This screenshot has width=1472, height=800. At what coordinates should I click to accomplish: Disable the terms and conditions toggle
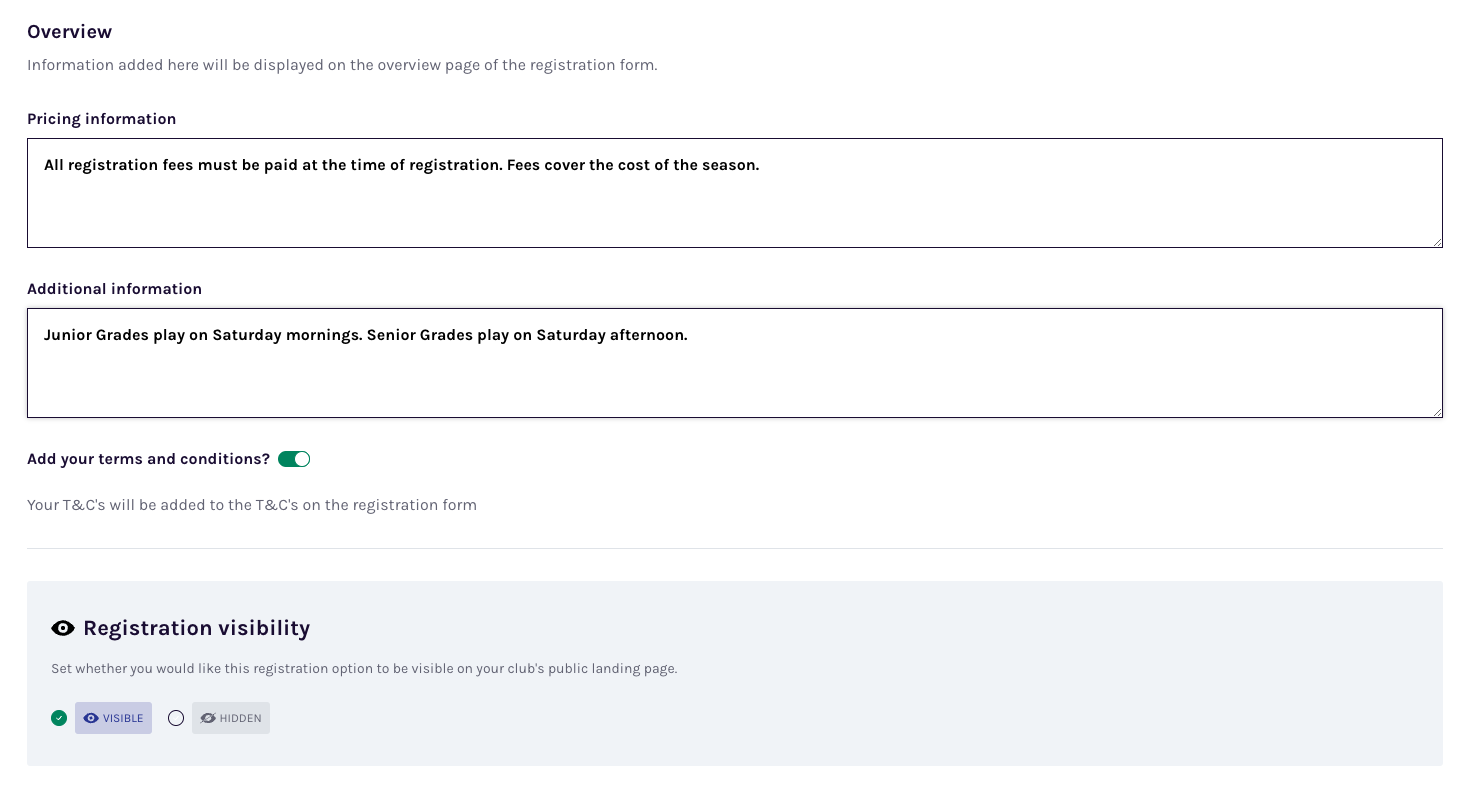tap(294, 458)
